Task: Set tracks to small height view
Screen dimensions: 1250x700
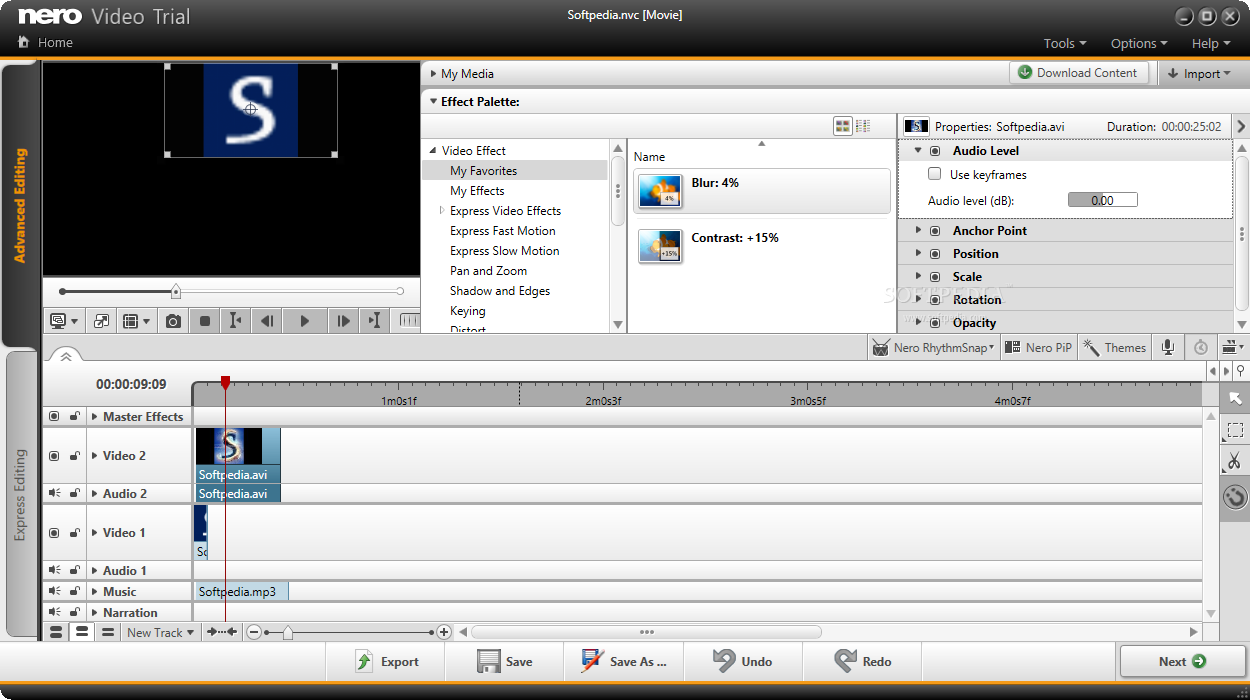Action: click(107, 632)
